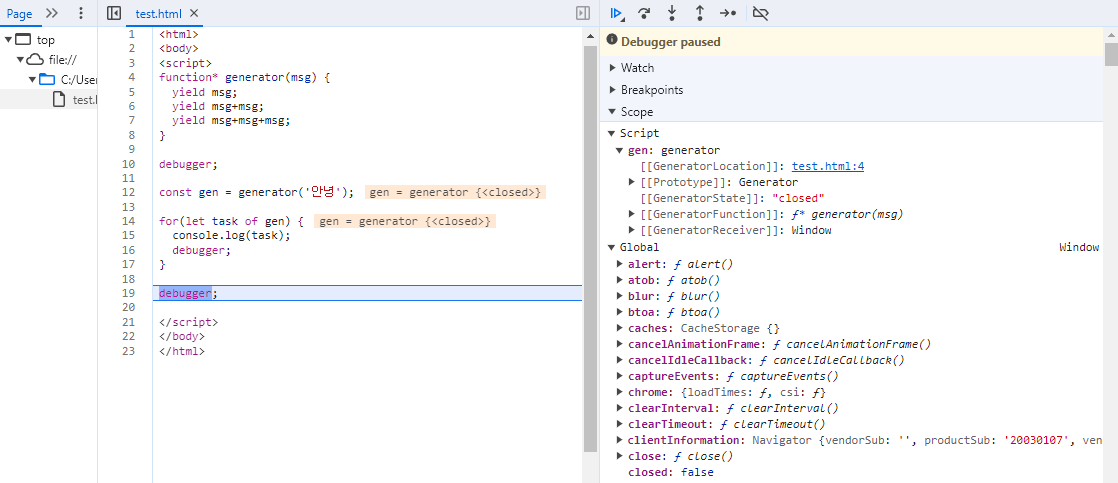Collapse the Global scope
The height and width of the screenshot is (483, 1118).
coord(611,248)
